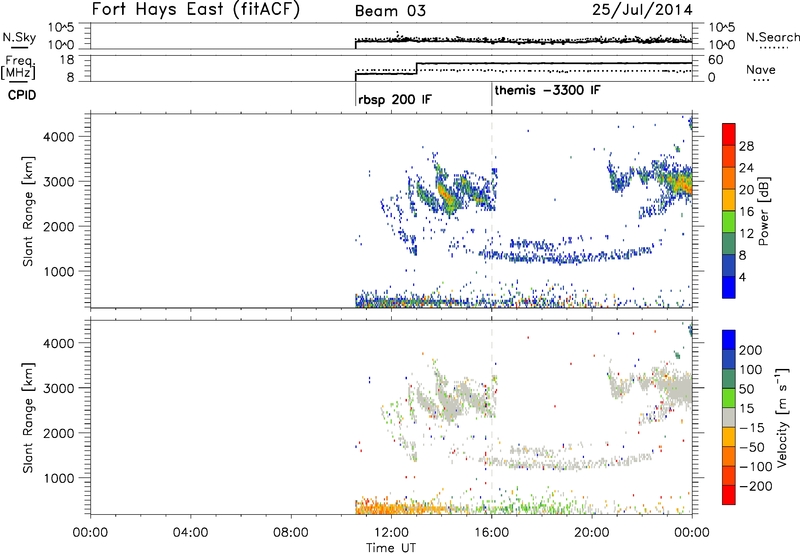
Task: Click the "Fort Hays East (fitACF)" title
Action: click(x=195, y=9)
